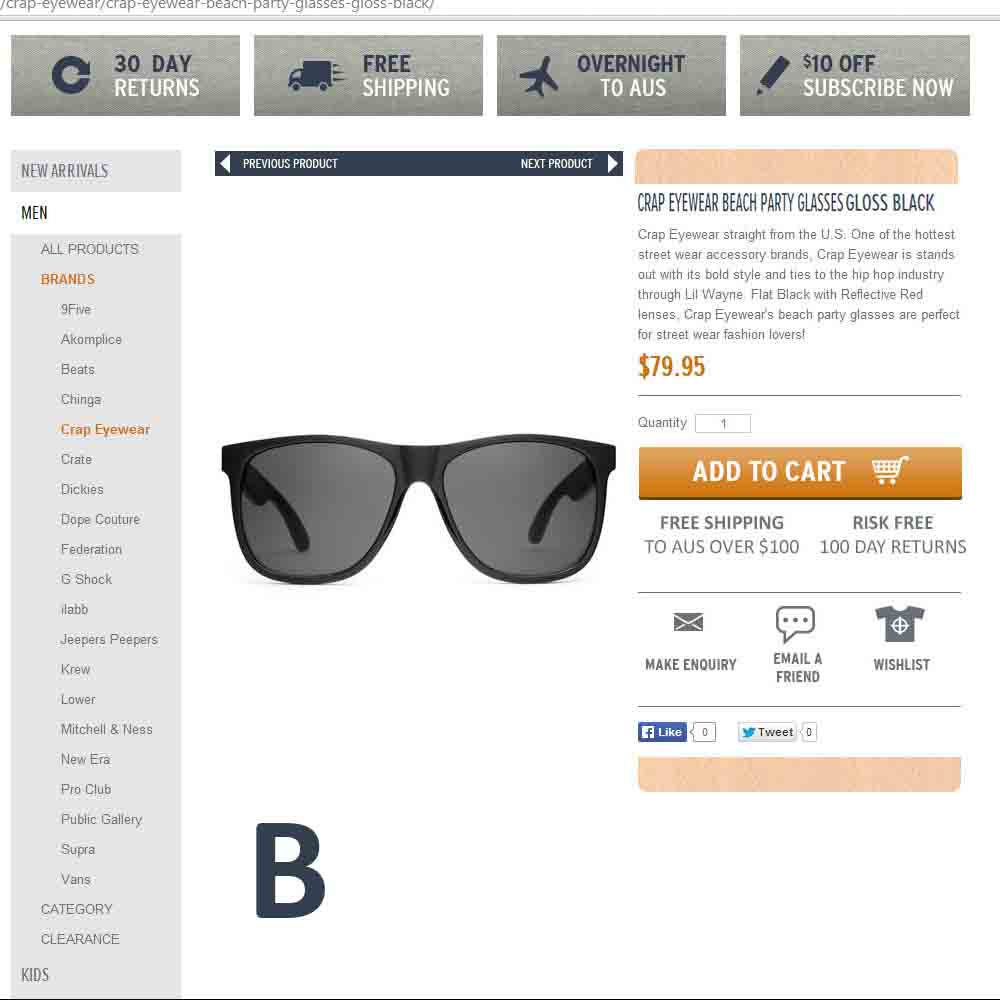Click the Email a Friend speech bubble icon

[795, 623]
